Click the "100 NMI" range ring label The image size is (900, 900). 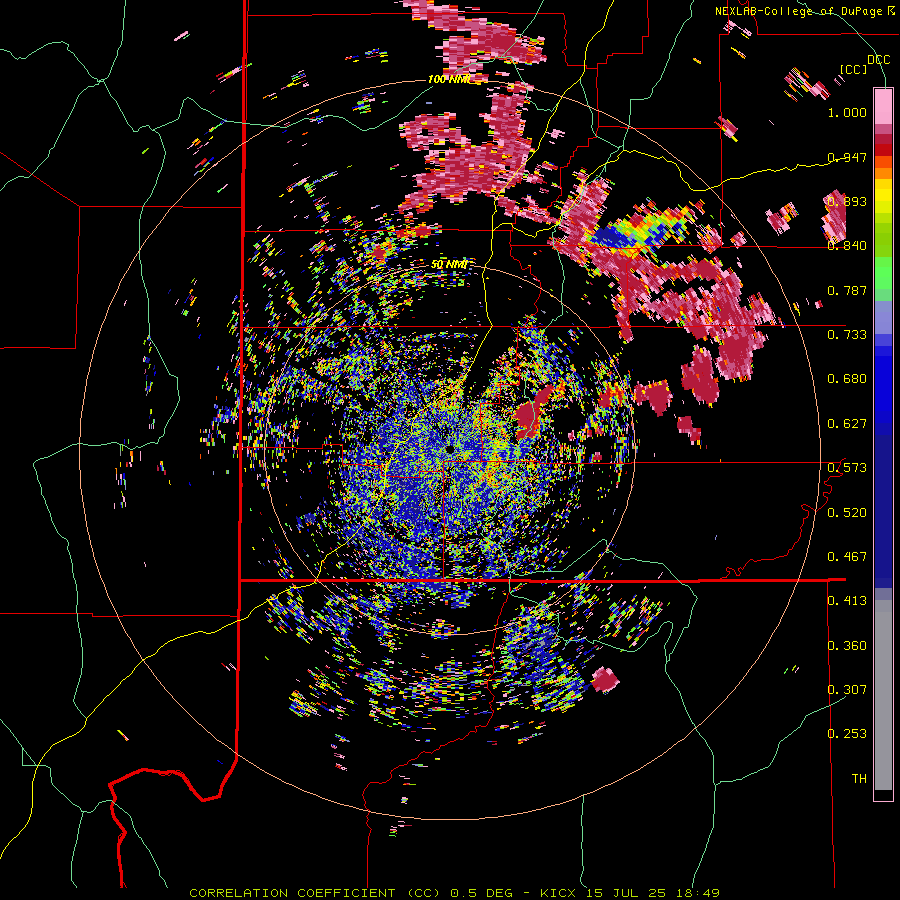click(448, 79)
